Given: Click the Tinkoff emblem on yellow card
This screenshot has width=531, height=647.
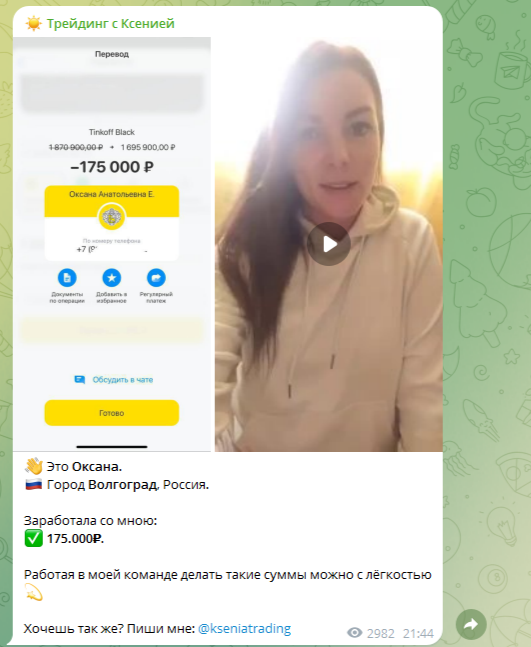Looking at the screenshot, I should (111, 217).
